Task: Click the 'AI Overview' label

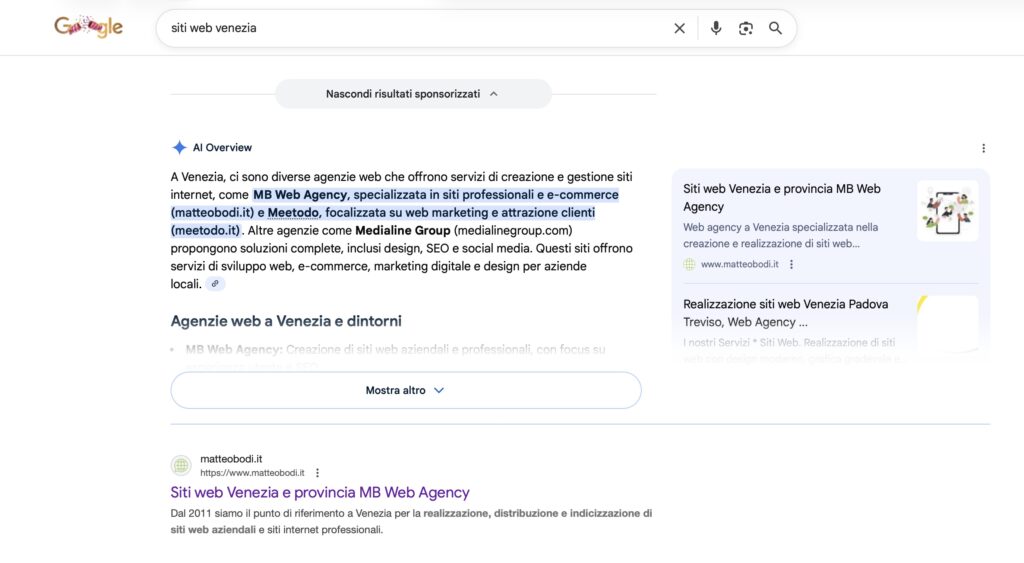Action: pos(222,148)
